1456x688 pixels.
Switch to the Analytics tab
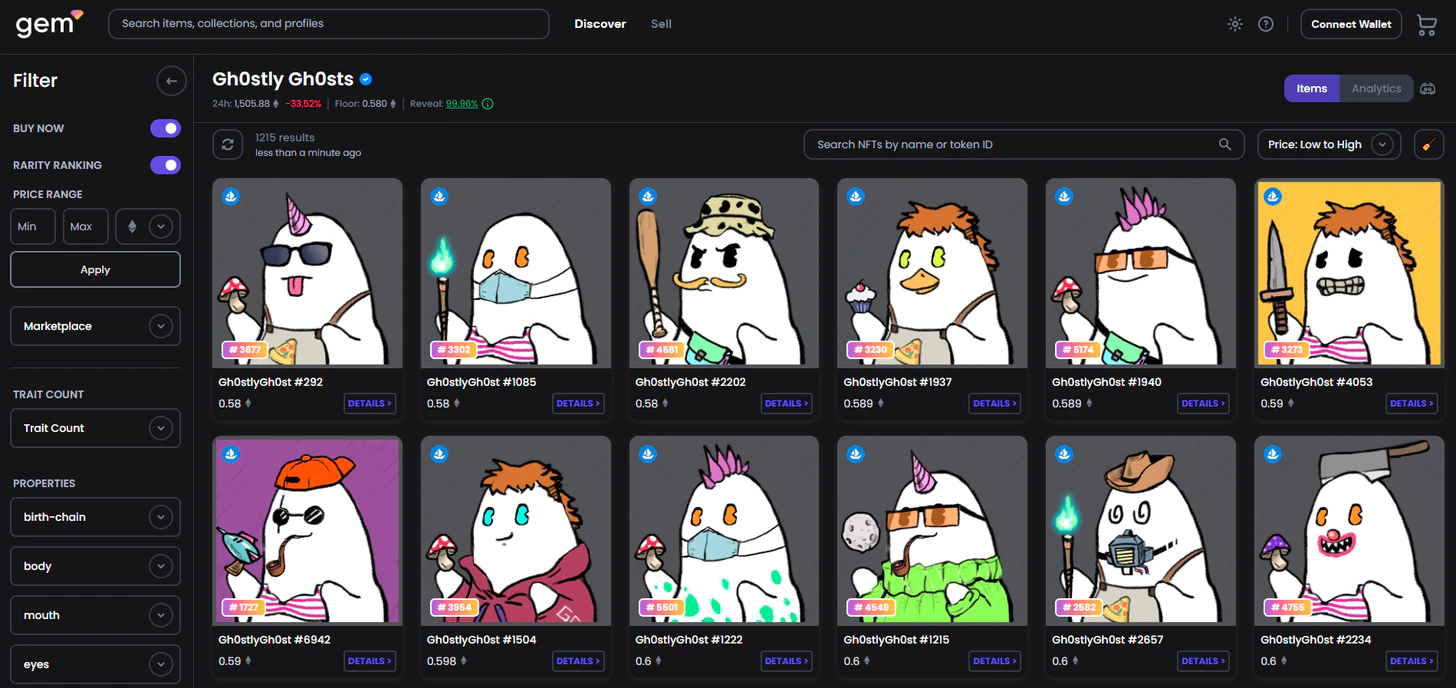click(x=1376, y=89)
